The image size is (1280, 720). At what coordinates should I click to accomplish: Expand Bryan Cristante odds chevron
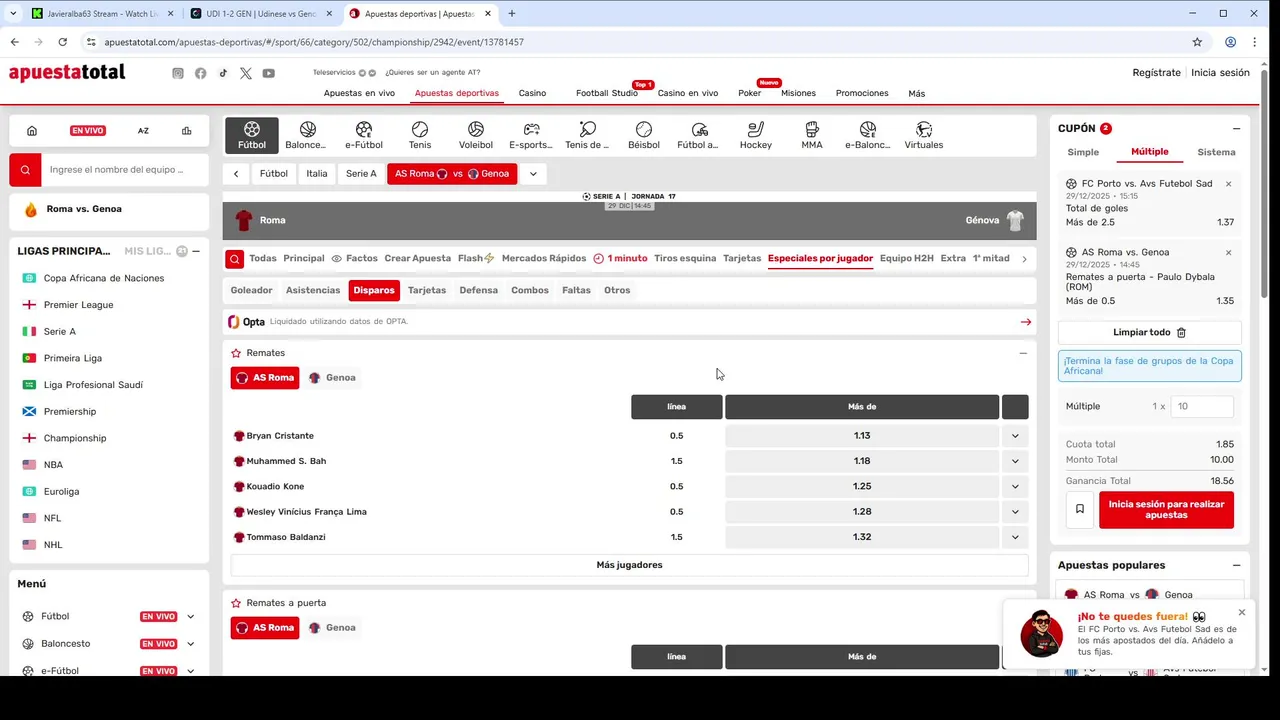tap(1015, 436)
